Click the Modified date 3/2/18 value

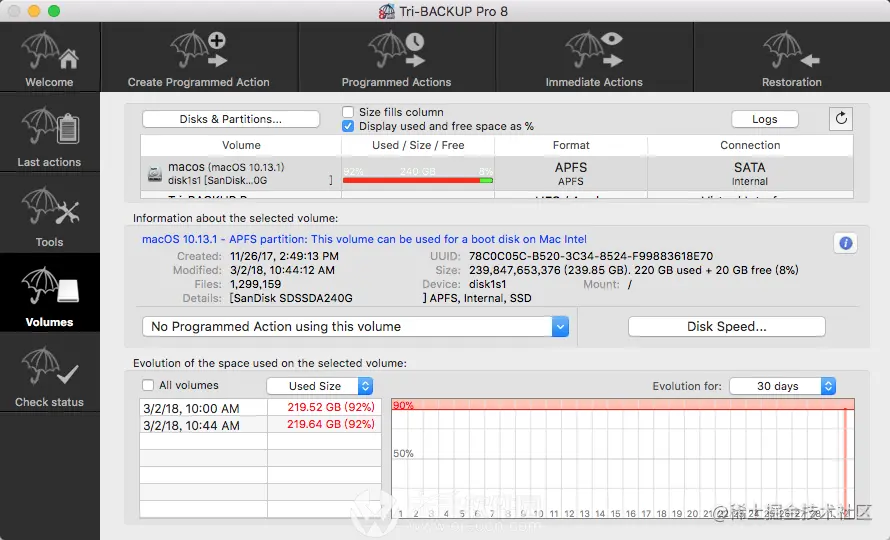[282, 270]
